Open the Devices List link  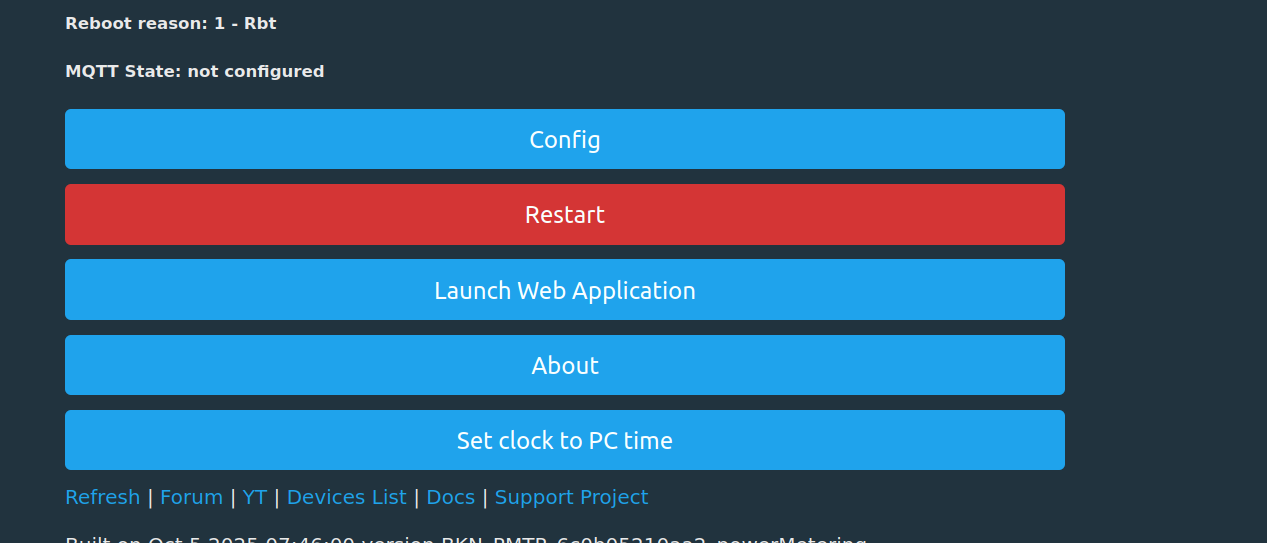[x=346, y=497]
